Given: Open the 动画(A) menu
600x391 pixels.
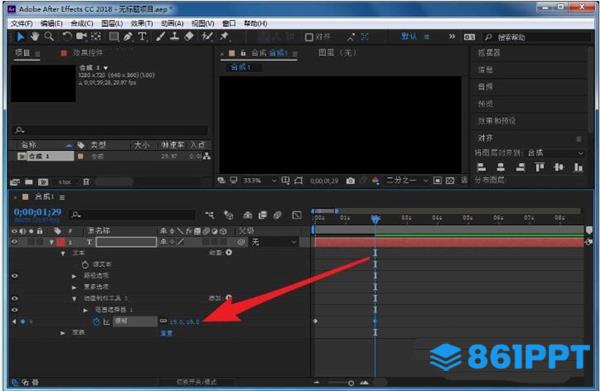Looking at the screenshot, I should (172, 23).
